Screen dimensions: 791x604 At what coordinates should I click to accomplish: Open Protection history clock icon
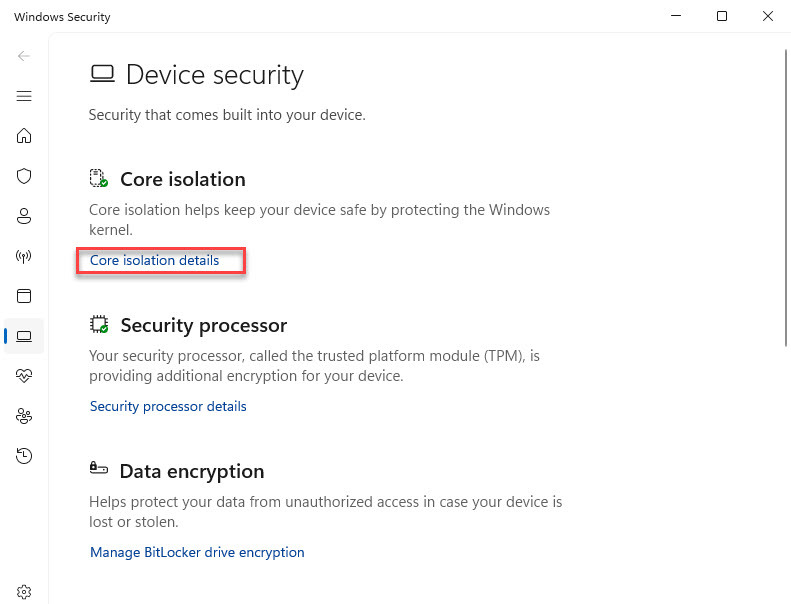tap(24, 456)
